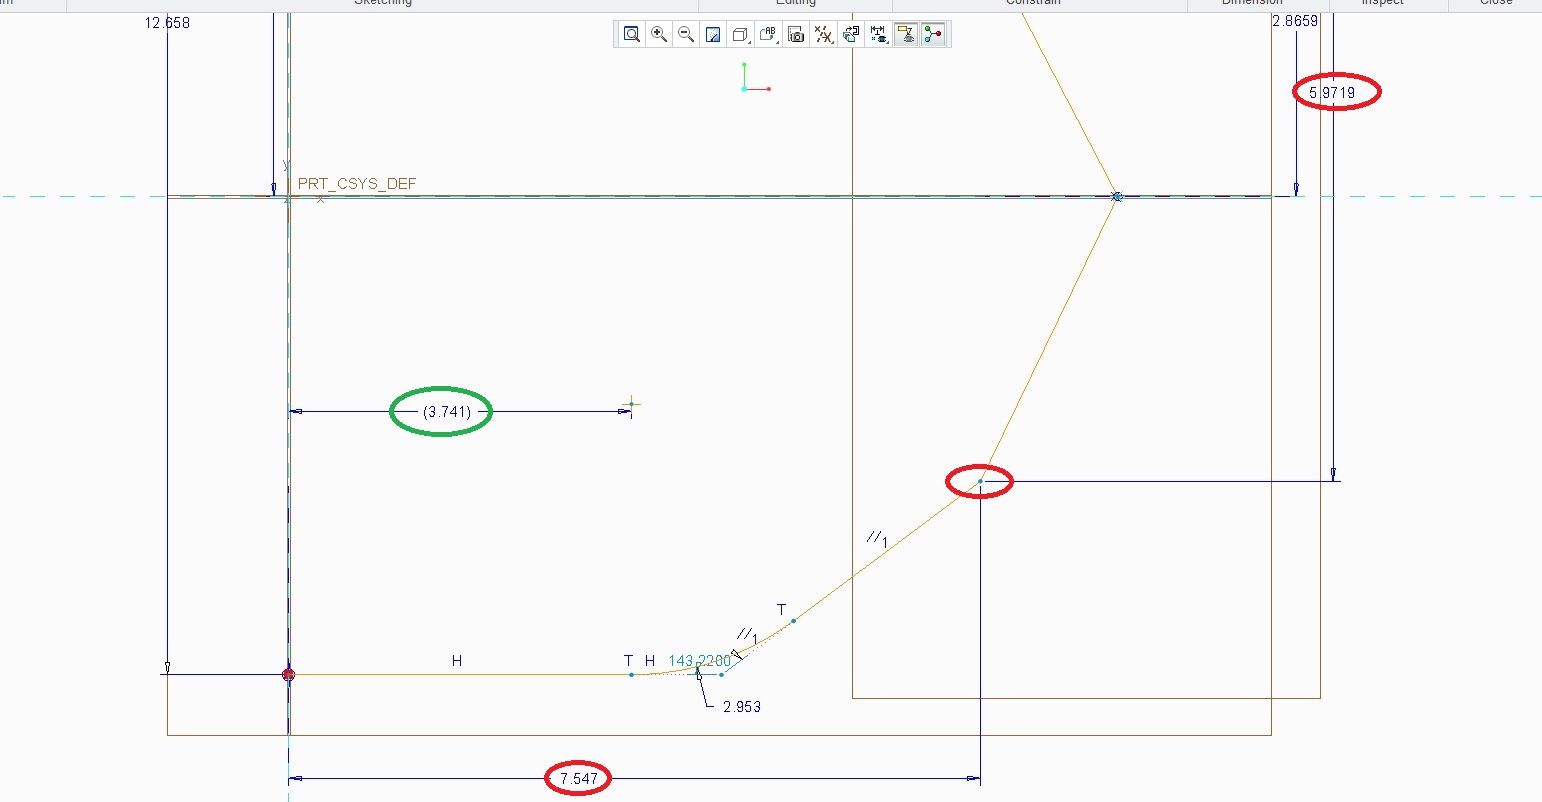Expand the Datum Display Filters dropdown

[x=824, y=35]
